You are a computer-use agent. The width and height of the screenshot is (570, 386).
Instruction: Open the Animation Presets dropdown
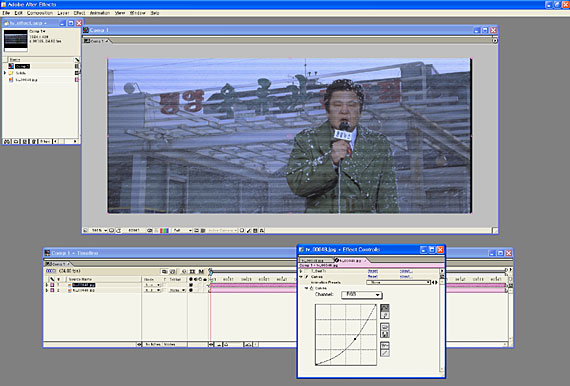click(x=398, y=282)
